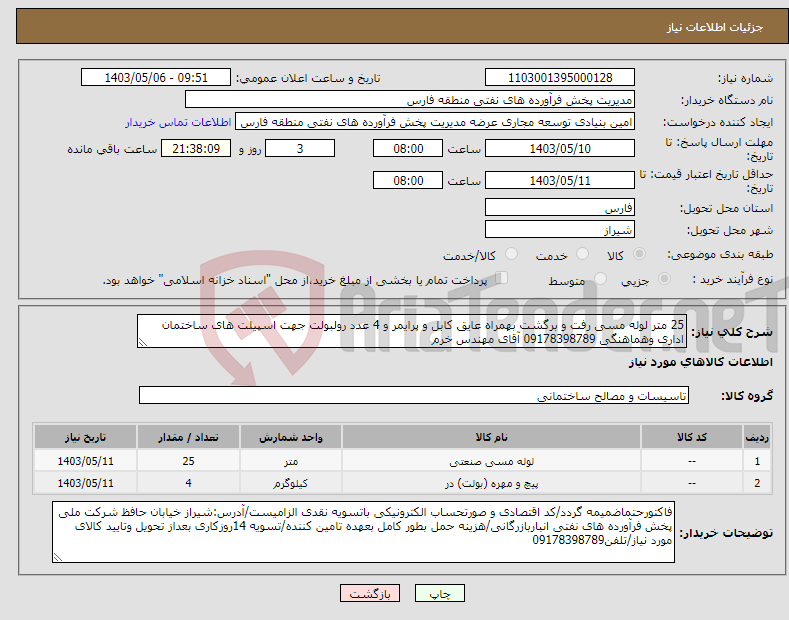Click the ردیف column header
The height and width of the screenshot is (620, 789).
pyautogui.click(x=757, y=437)
